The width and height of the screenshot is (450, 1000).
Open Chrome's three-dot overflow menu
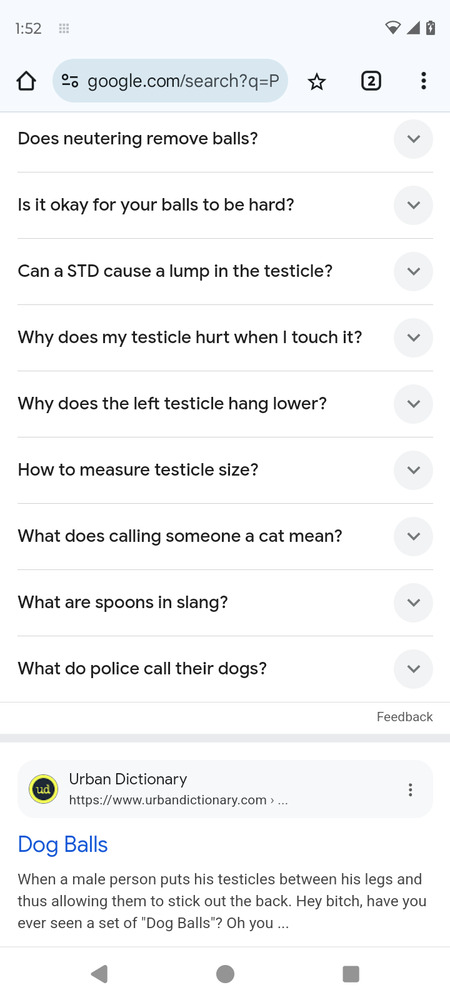[423, 81]
